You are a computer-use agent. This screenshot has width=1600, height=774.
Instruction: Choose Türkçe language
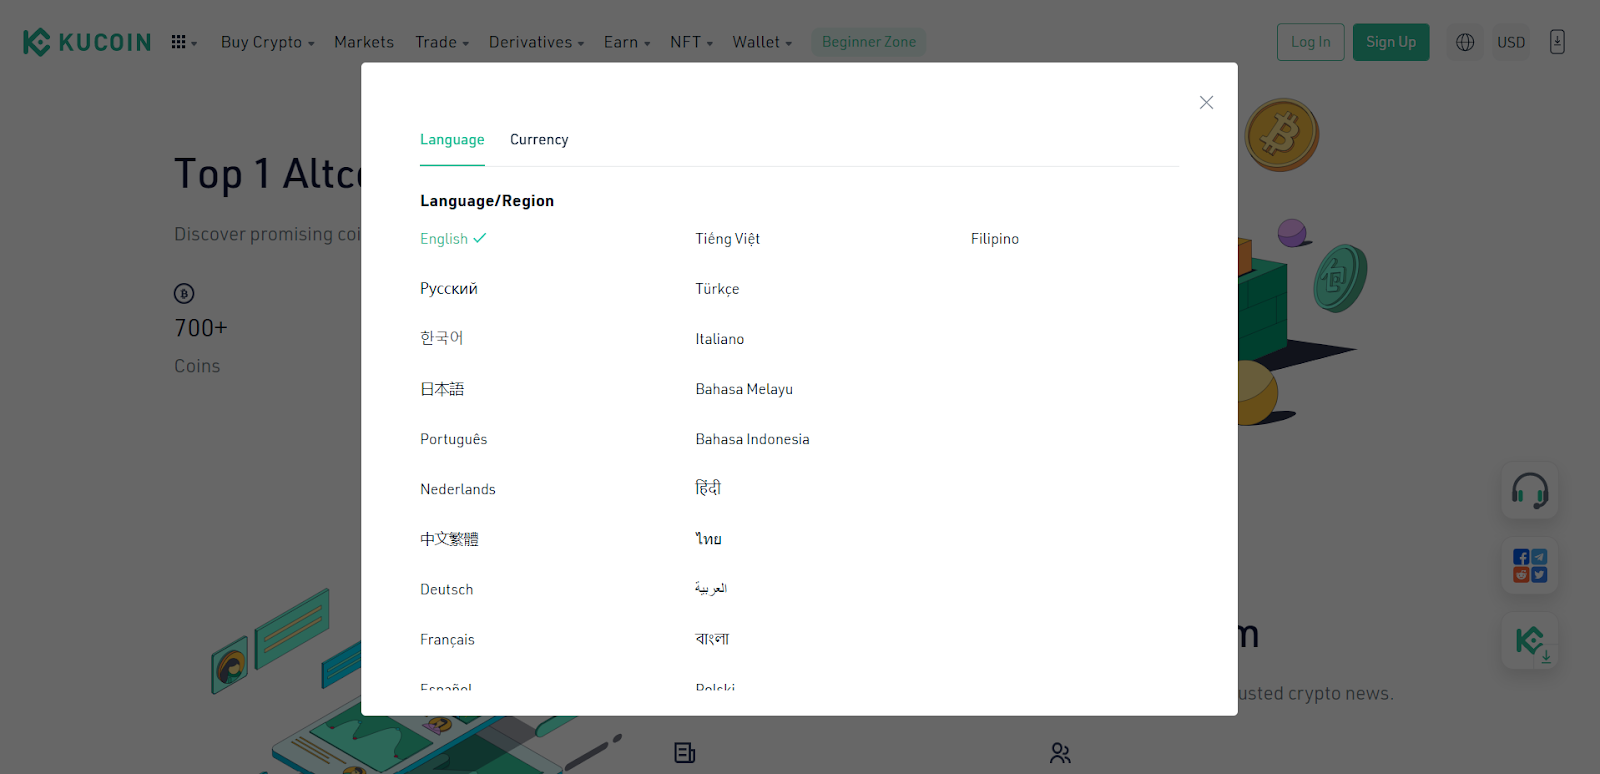click(x=718, y=289)
